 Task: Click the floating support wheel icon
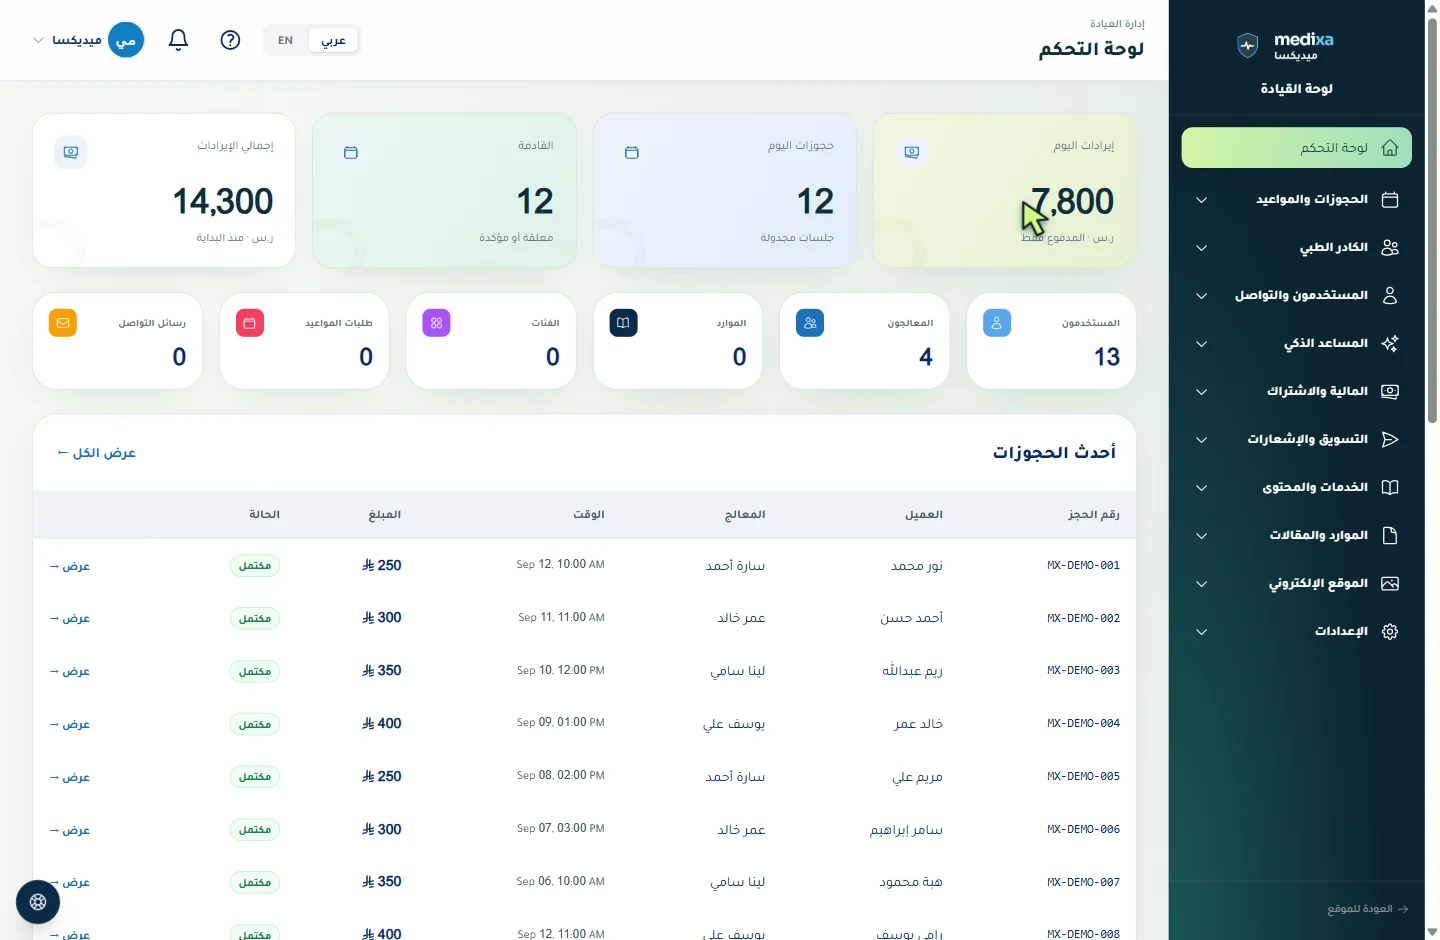point(38,902)
